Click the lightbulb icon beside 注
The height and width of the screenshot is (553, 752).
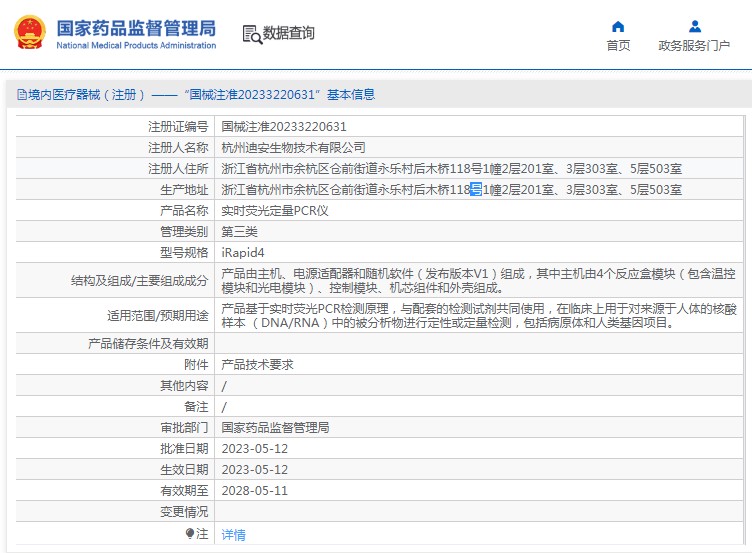(190, 533)
